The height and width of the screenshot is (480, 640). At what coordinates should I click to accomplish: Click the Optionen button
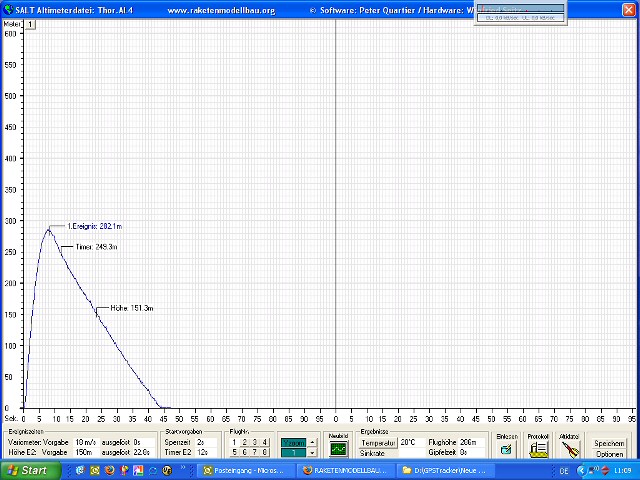(x=609, y=453)
